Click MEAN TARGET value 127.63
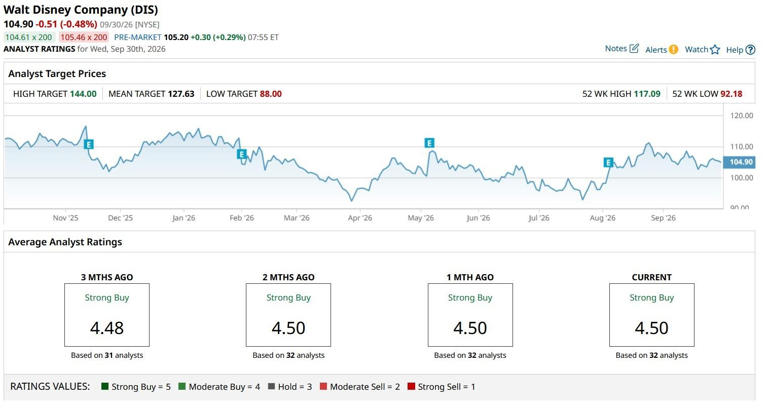 point(181,94)
